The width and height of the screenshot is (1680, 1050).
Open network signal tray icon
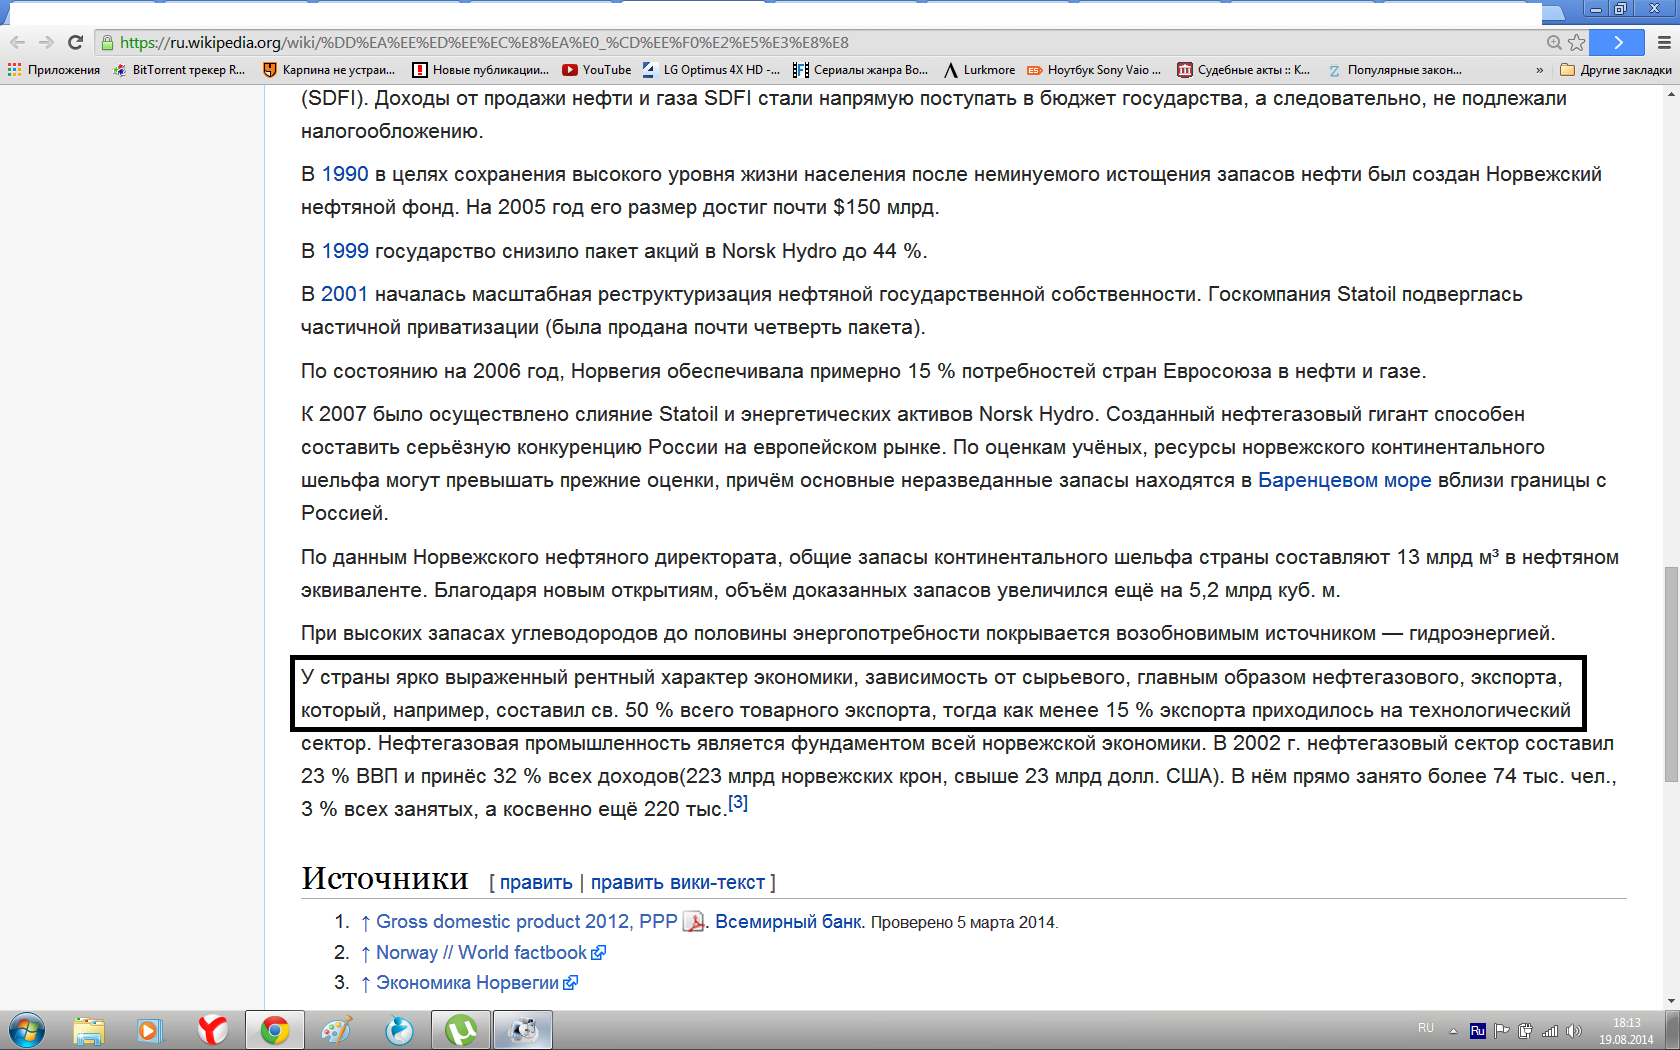[1550, 1031]
